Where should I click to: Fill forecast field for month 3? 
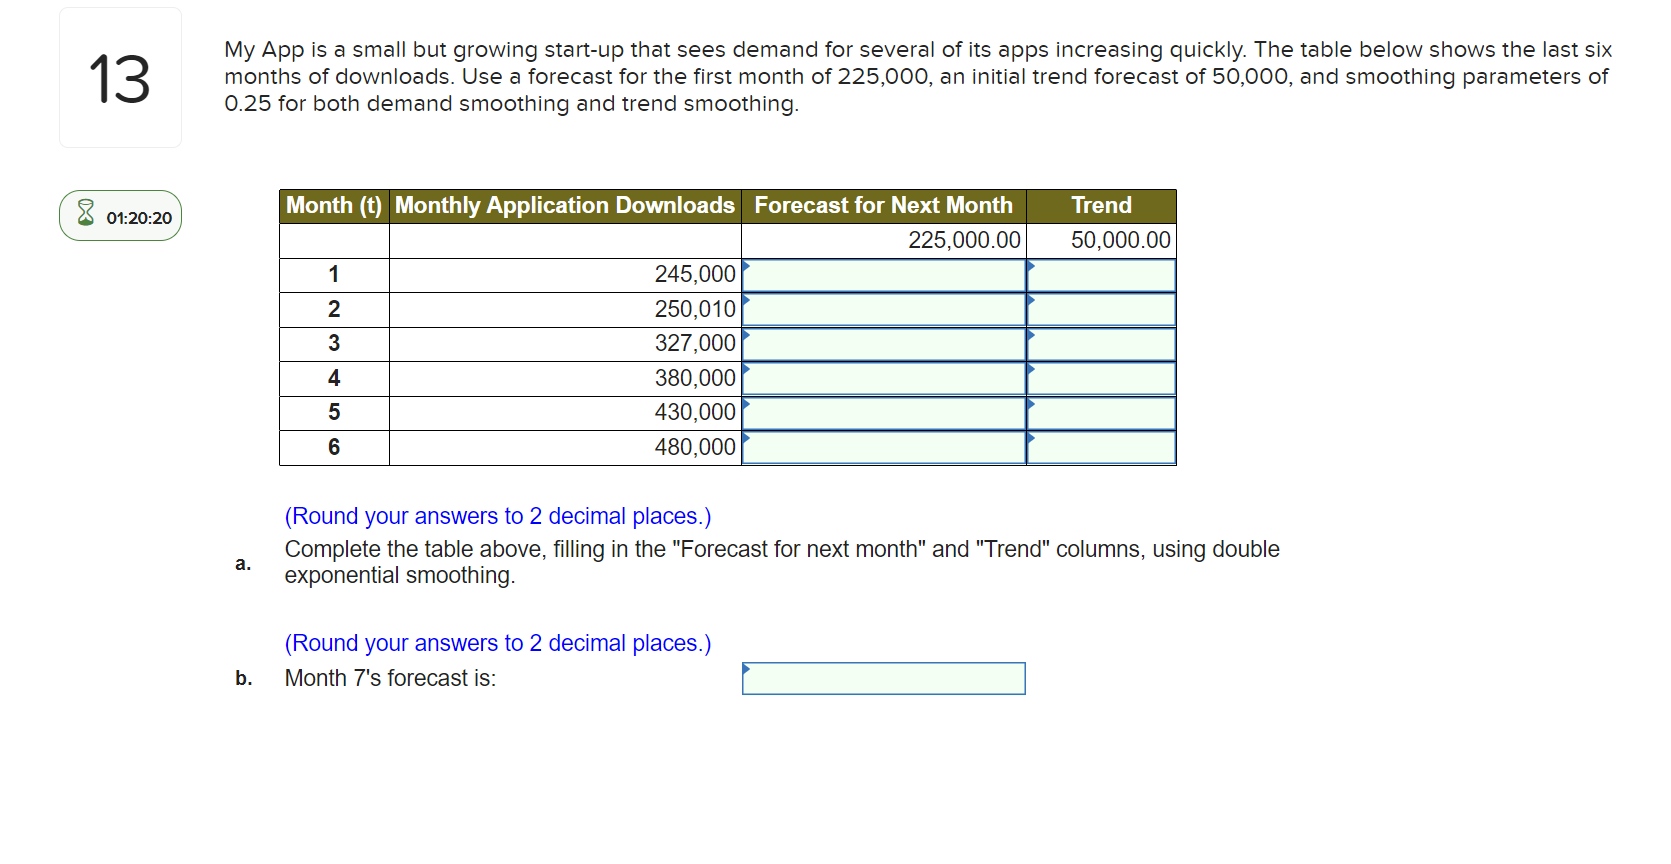tap(884, 344)
